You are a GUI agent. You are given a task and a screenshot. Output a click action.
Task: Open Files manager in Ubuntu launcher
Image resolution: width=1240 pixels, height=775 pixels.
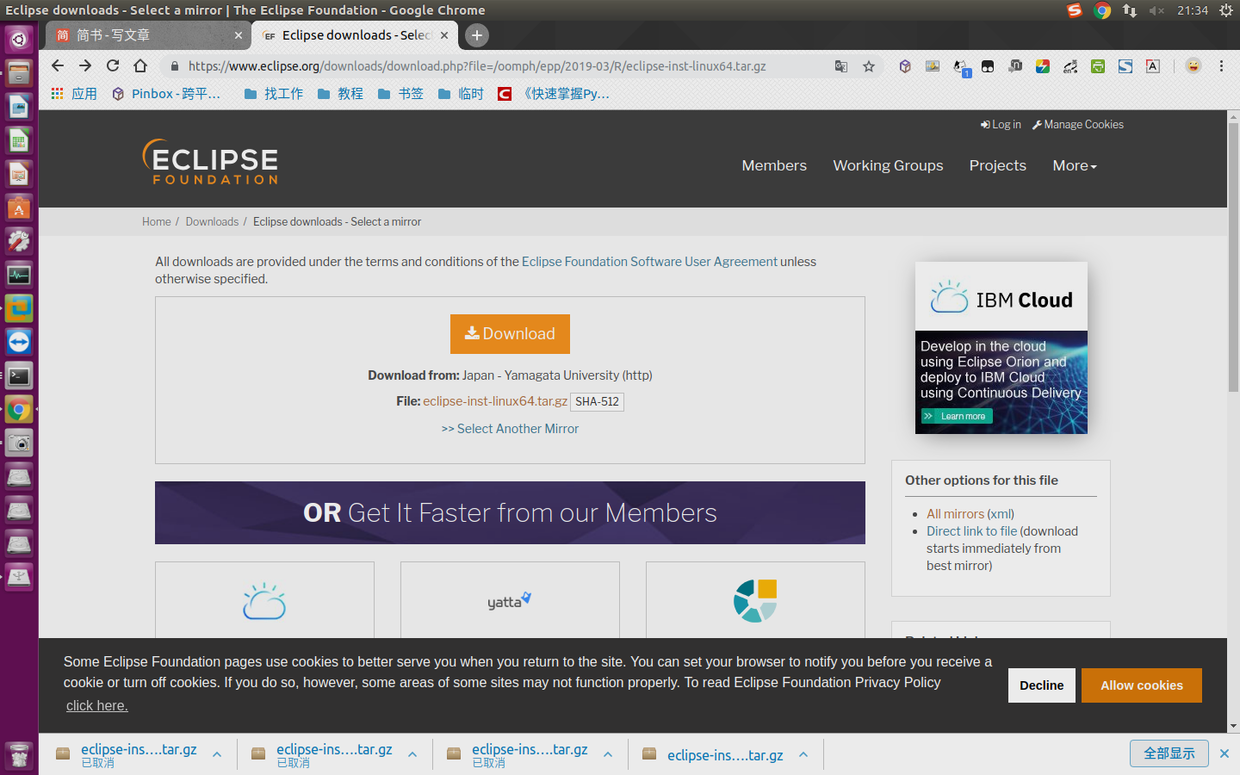click(x=19, y=73)
